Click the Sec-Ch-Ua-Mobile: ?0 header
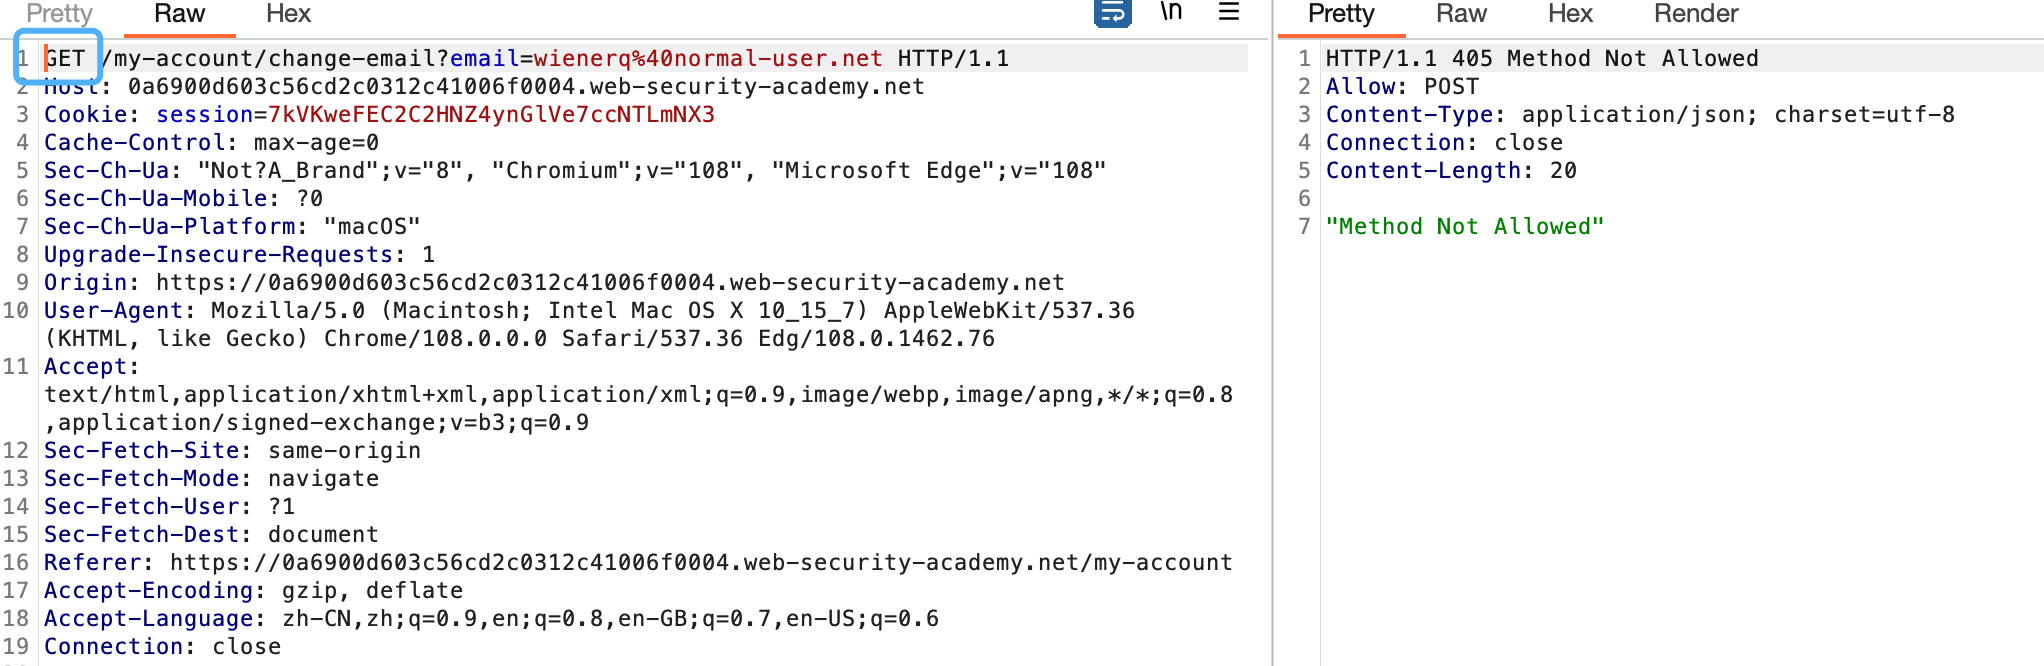Viewport: 2044px width, 666px height. tap(183, 199)
